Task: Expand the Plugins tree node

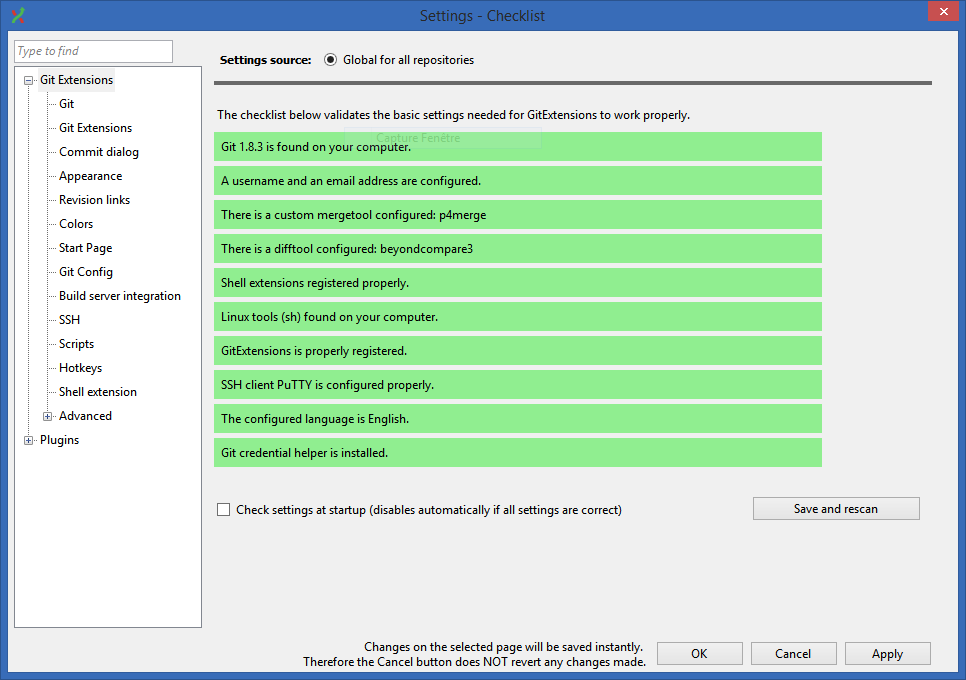Action: 28,440
